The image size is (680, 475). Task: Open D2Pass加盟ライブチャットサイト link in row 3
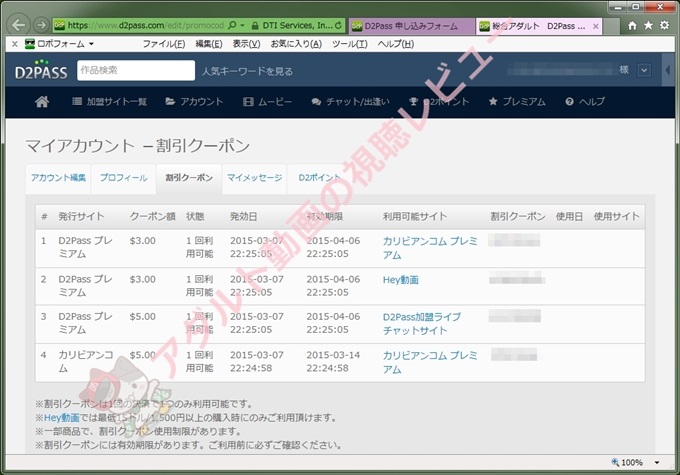pyautogui.click(x=422, y=324)
